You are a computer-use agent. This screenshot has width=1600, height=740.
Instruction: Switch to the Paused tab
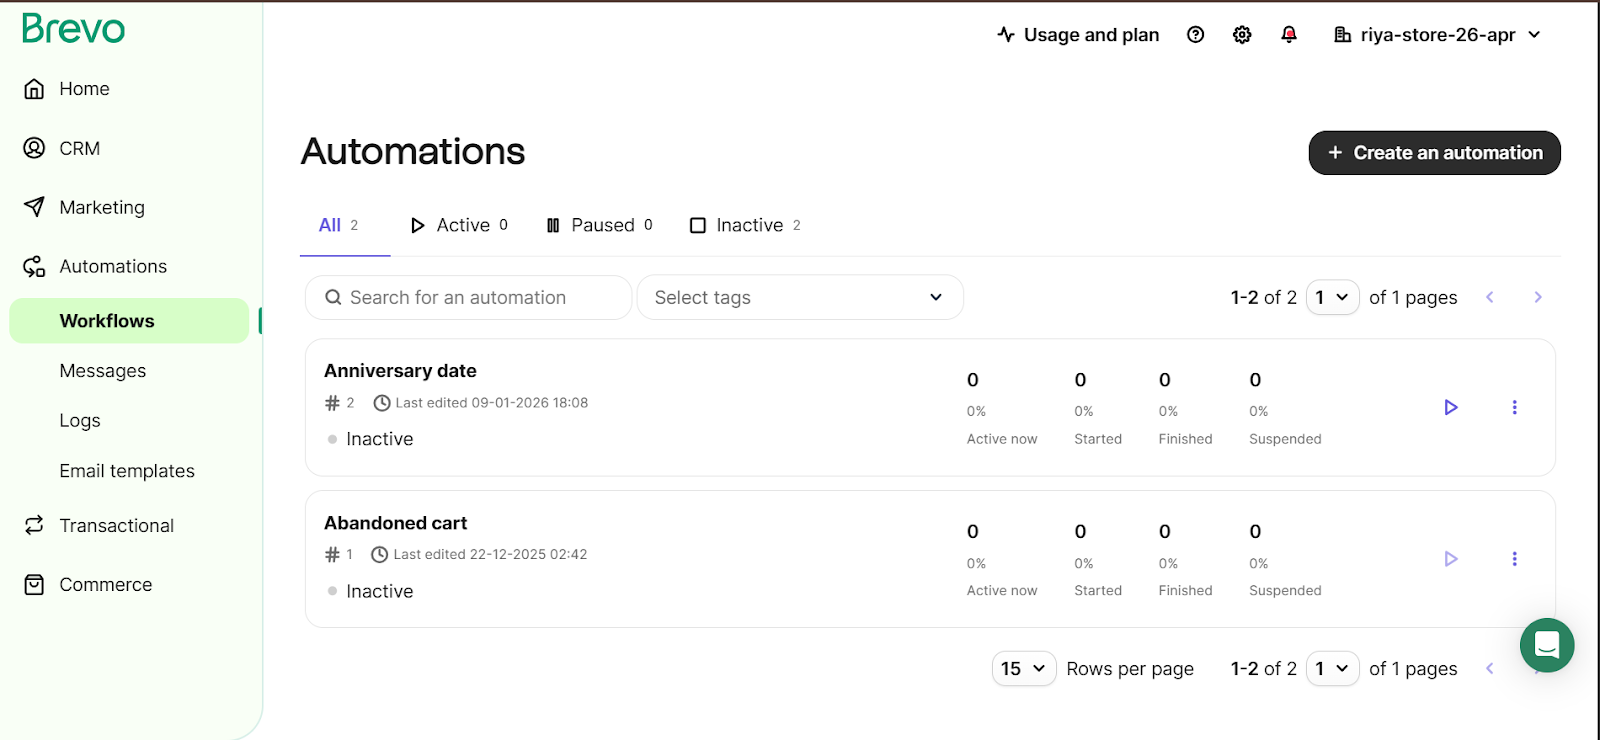[599, 225]
